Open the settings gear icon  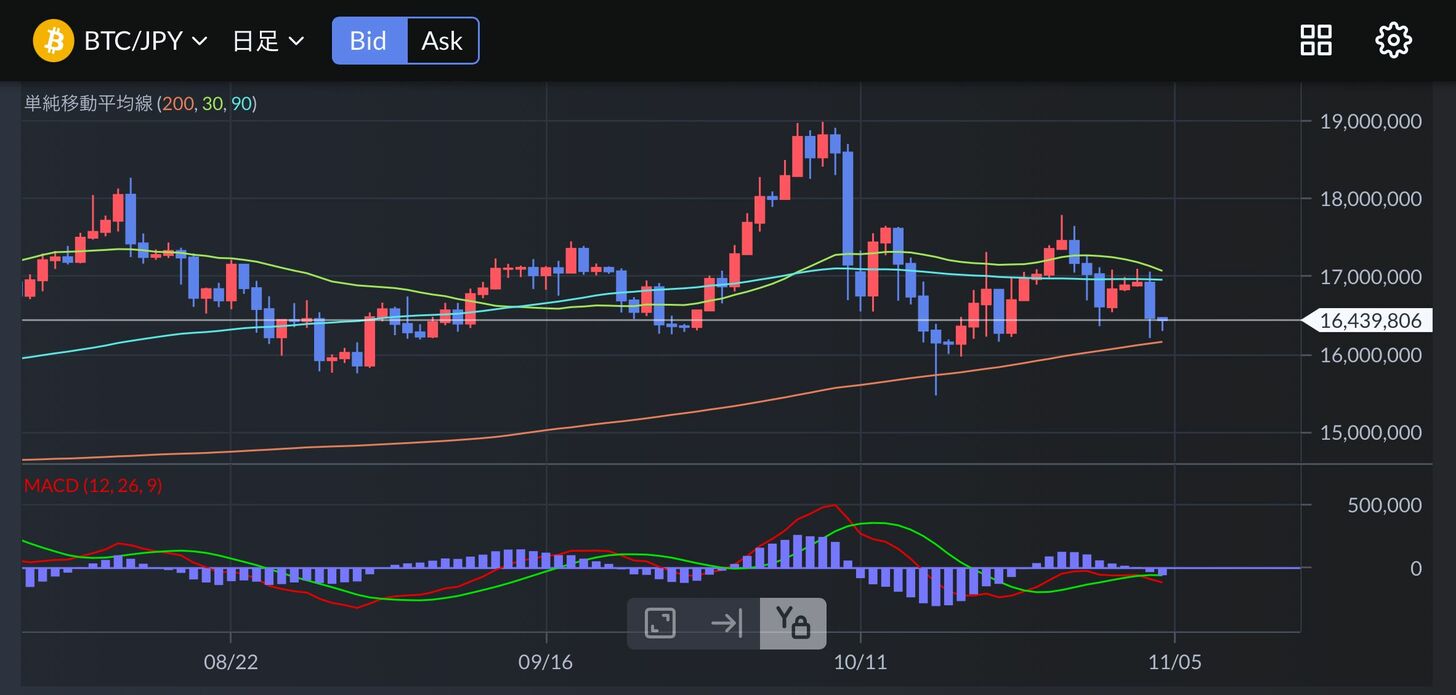coord(1393,41)
